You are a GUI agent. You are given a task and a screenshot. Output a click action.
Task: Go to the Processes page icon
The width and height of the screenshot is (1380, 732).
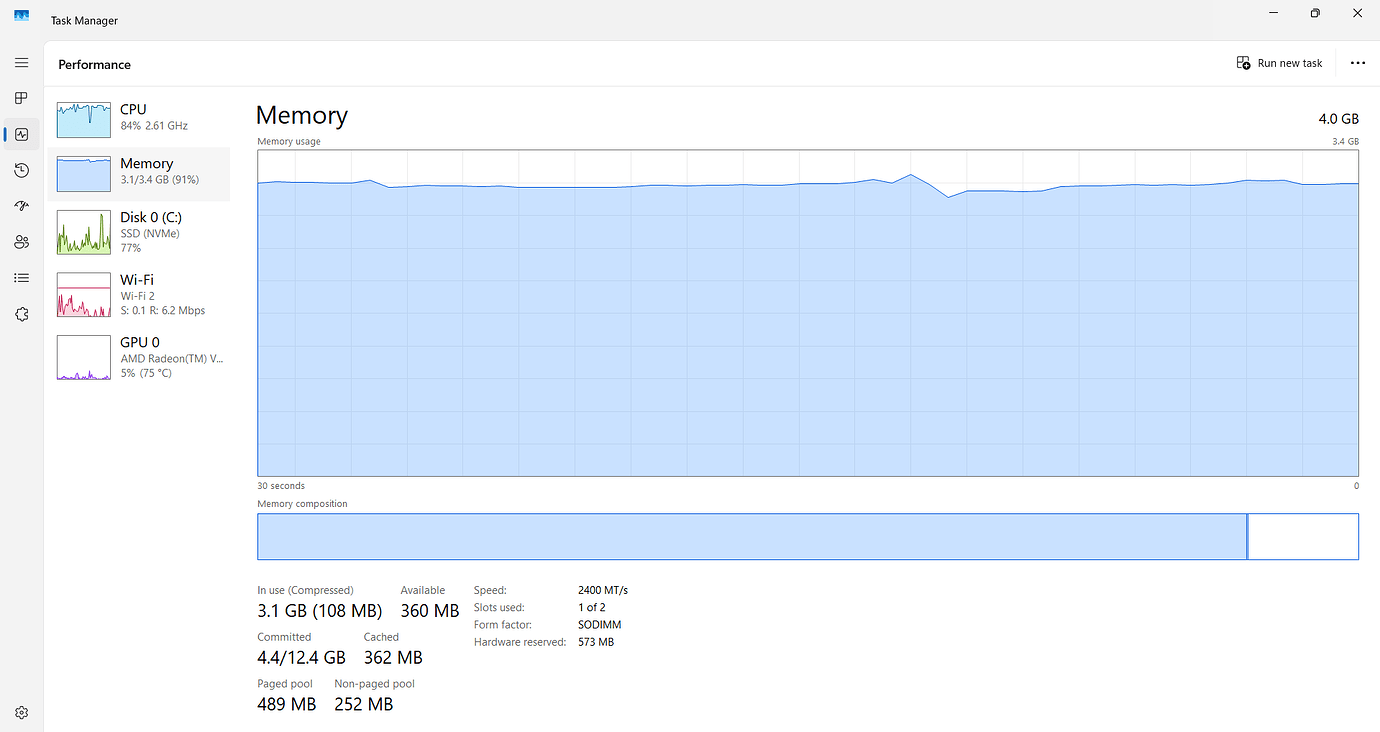click(x=22, y=98)
